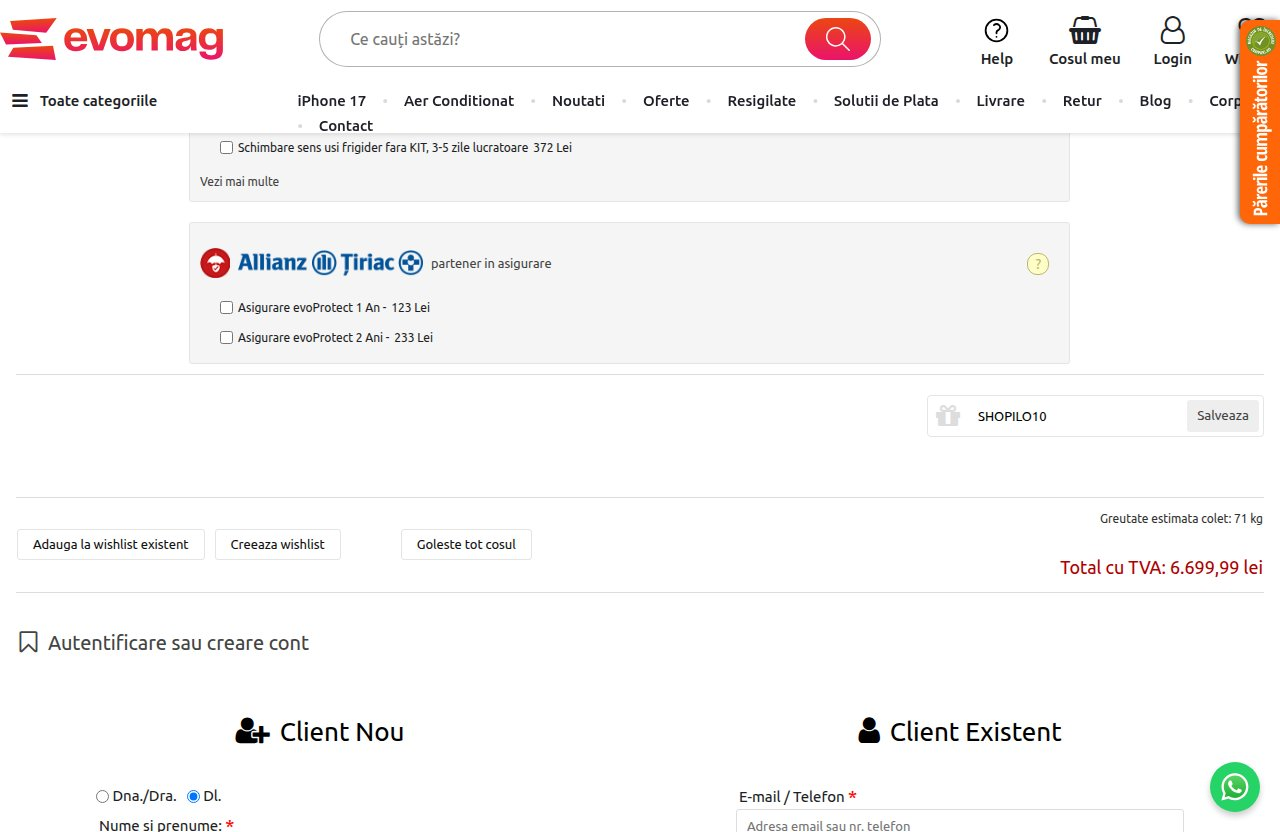
Task: Open the Cosul meu basket icon
Action: (x=1085, y=31)
